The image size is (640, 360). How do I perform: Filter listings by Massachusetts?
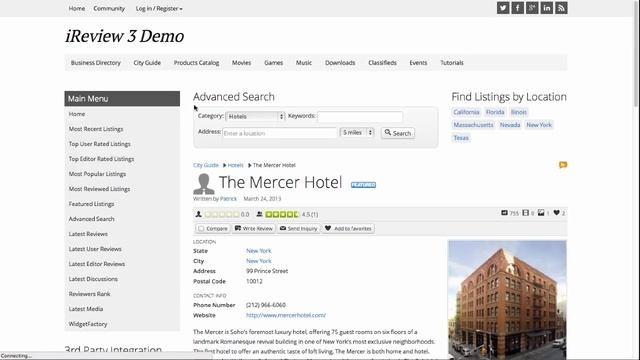pos(473,125)
